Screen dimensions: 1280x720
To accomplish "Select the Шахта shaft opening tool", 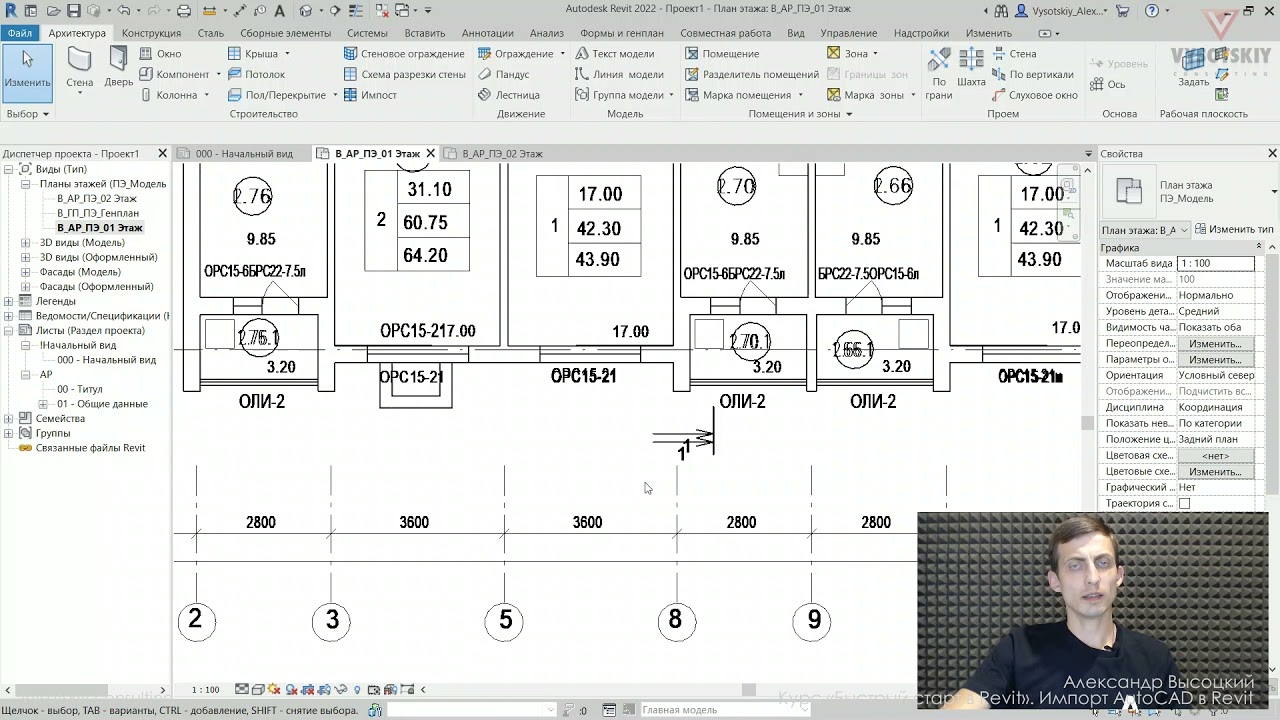I will pos(971,68).
